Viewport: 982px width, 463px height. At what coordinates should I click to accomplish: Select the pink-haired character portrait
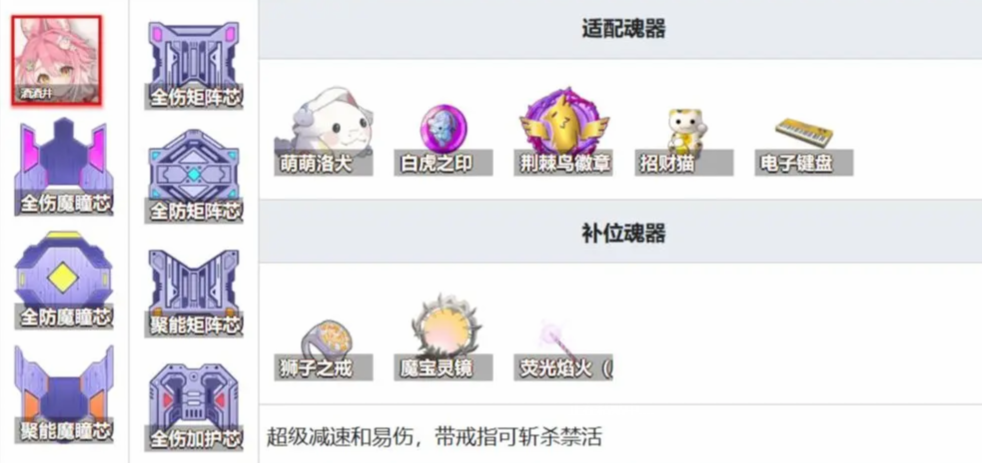(x=56, y=60)
